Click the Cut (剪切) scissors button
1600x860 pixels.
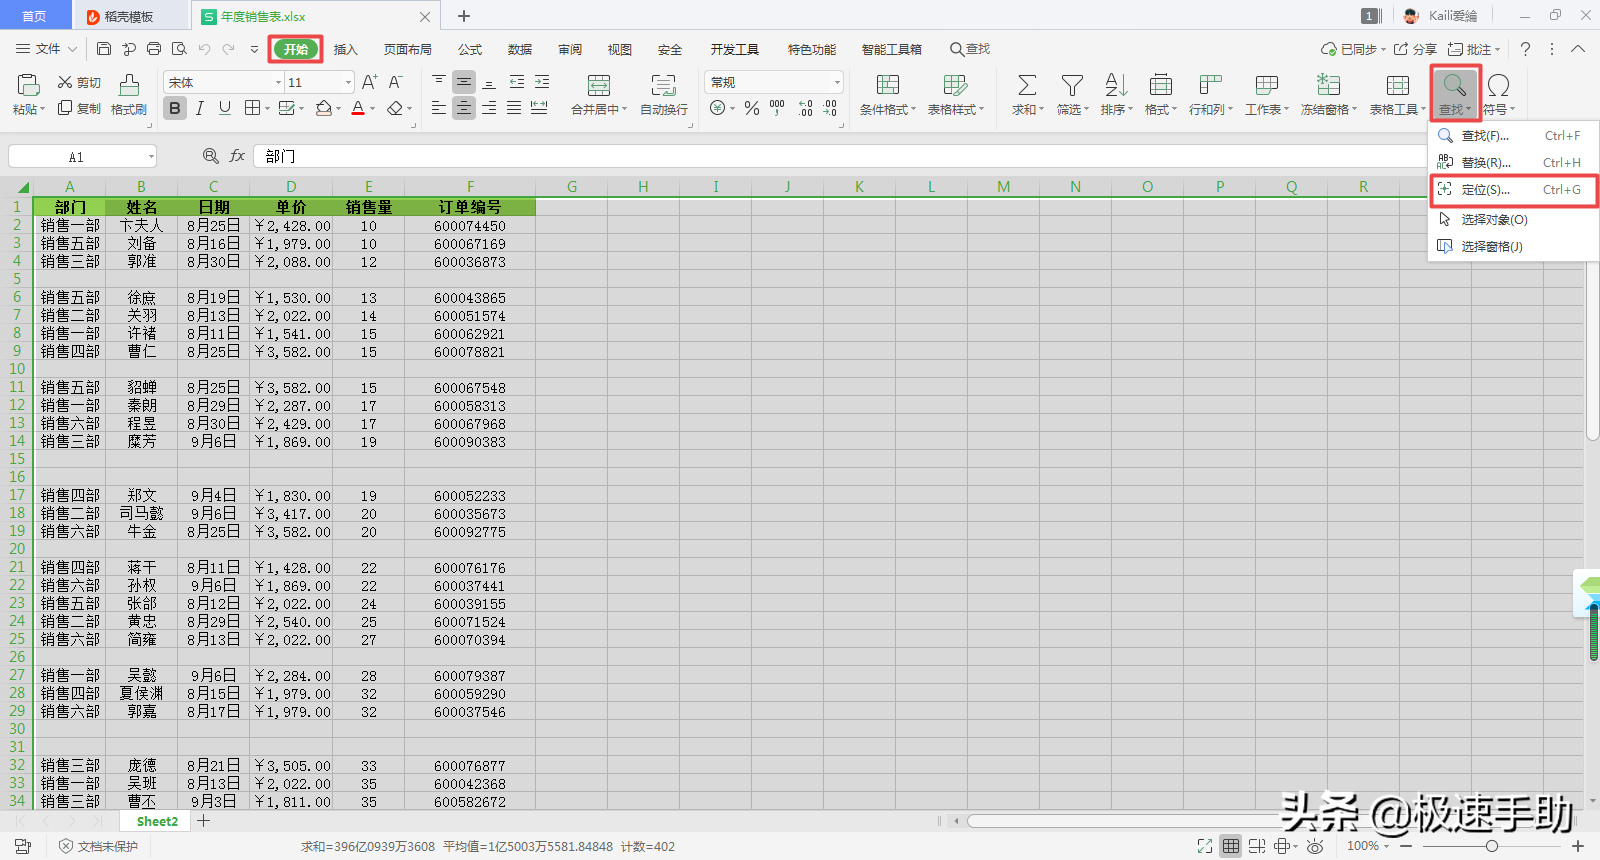[79, 82]
